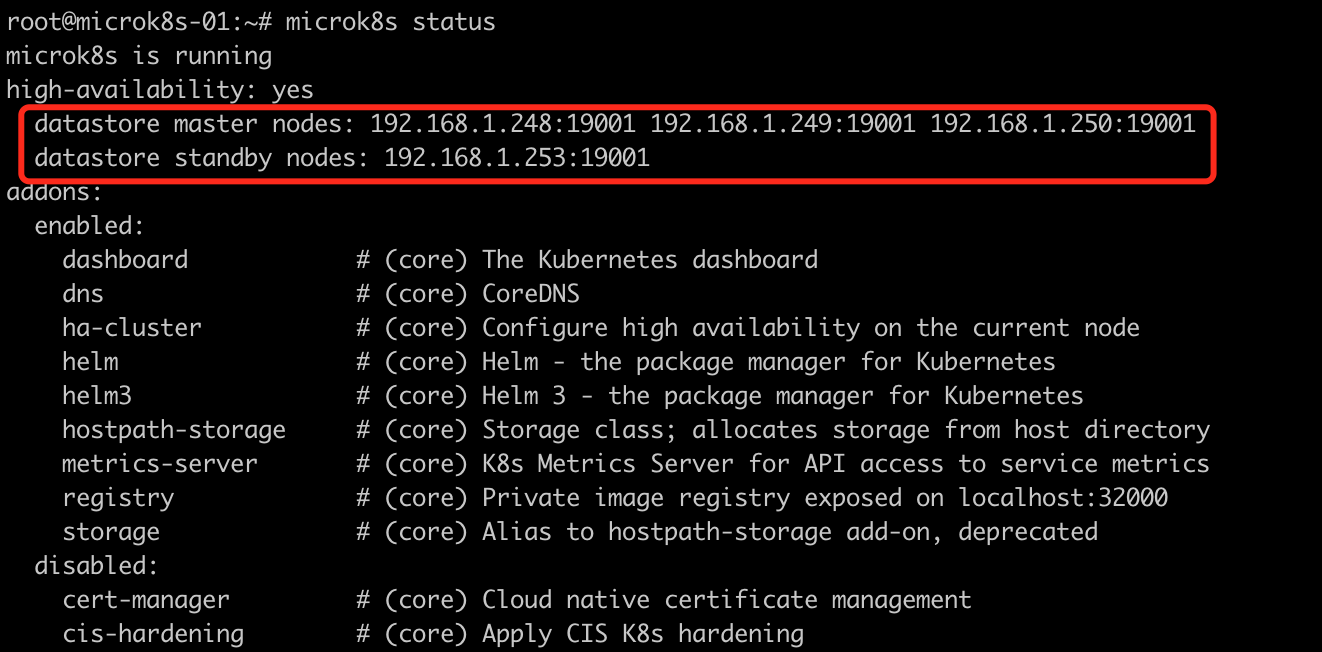Select the 'metrics-server' addon name
The image size is (1322, 652).
[x=160, y=464]
